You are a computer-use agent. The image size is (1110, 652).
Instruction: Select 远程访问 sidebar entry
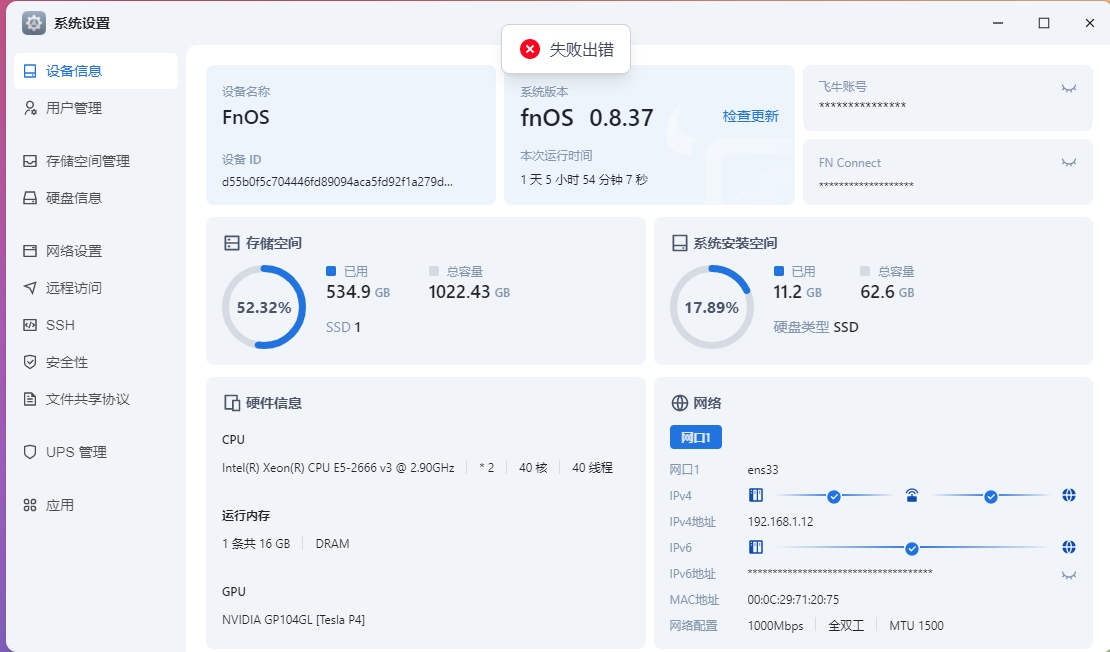pyautogui.click(x=96, y=287)
